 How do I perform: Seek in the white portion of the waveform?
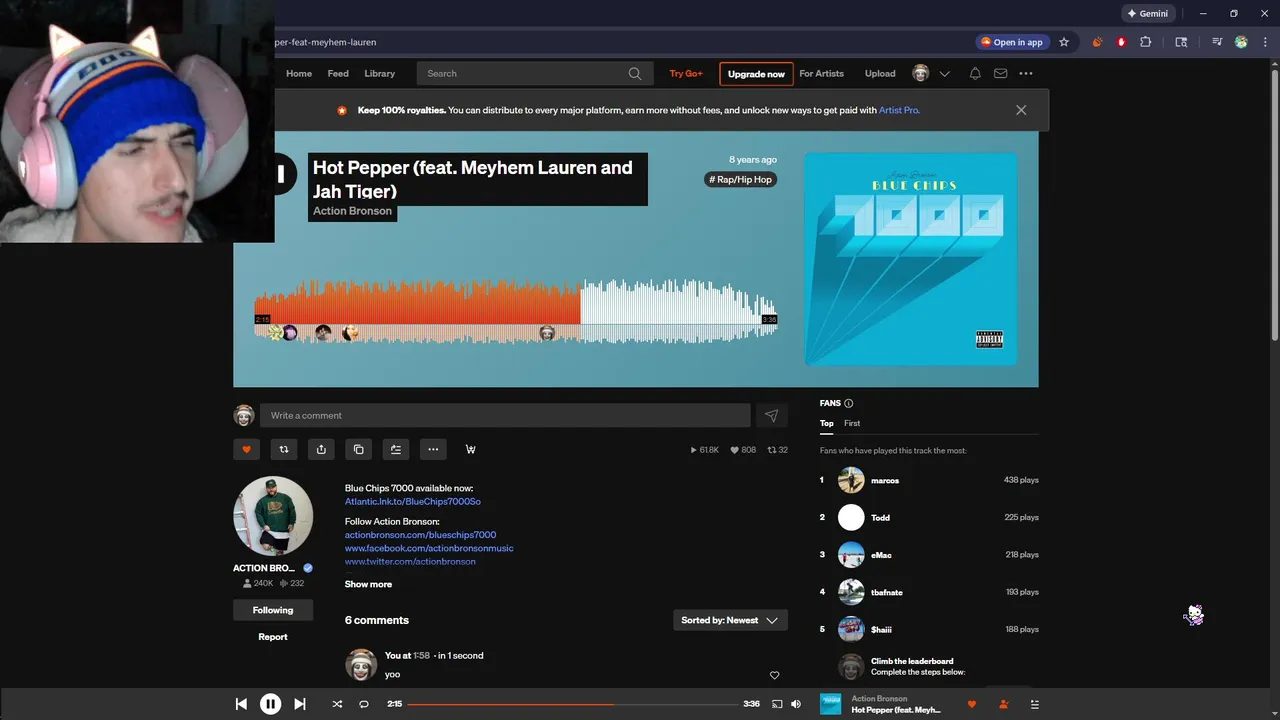(x=679, y=312)
